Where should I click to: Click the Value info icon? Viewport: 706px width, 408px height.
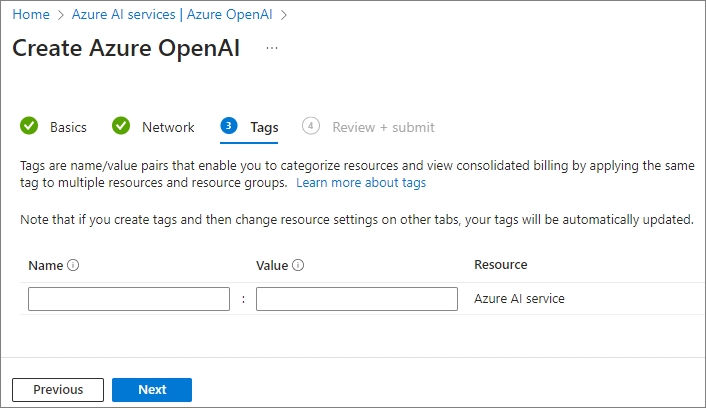click(x=298, y=265)
